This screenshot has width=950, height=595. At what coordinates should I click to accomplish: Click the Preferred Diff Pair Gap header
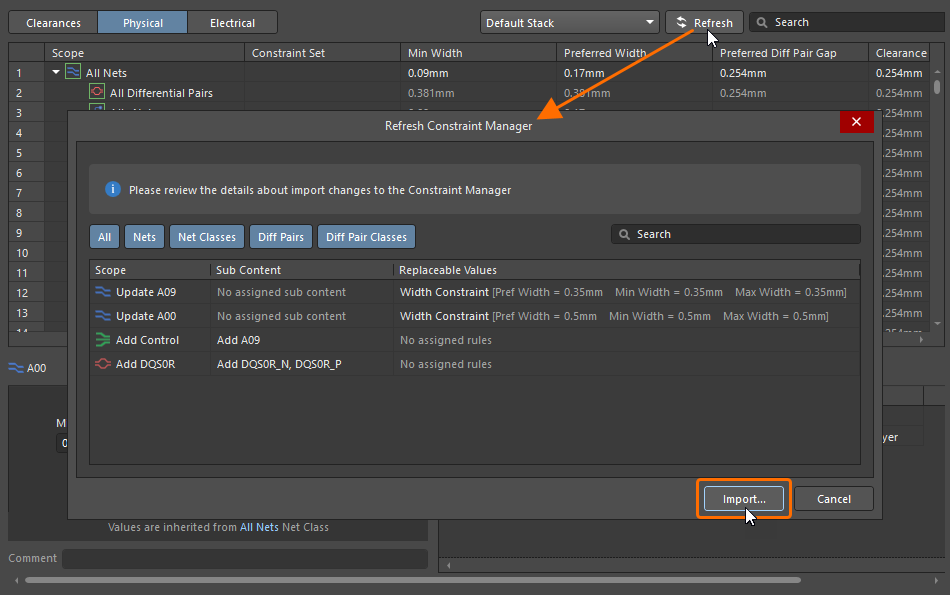790,53
